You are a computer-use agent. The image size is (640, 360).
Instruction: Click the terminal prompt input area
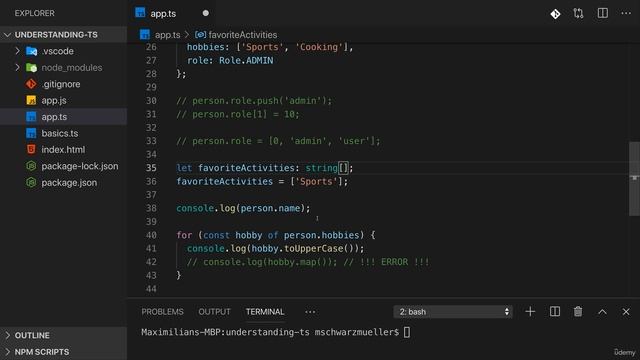(x=407, y=332)
